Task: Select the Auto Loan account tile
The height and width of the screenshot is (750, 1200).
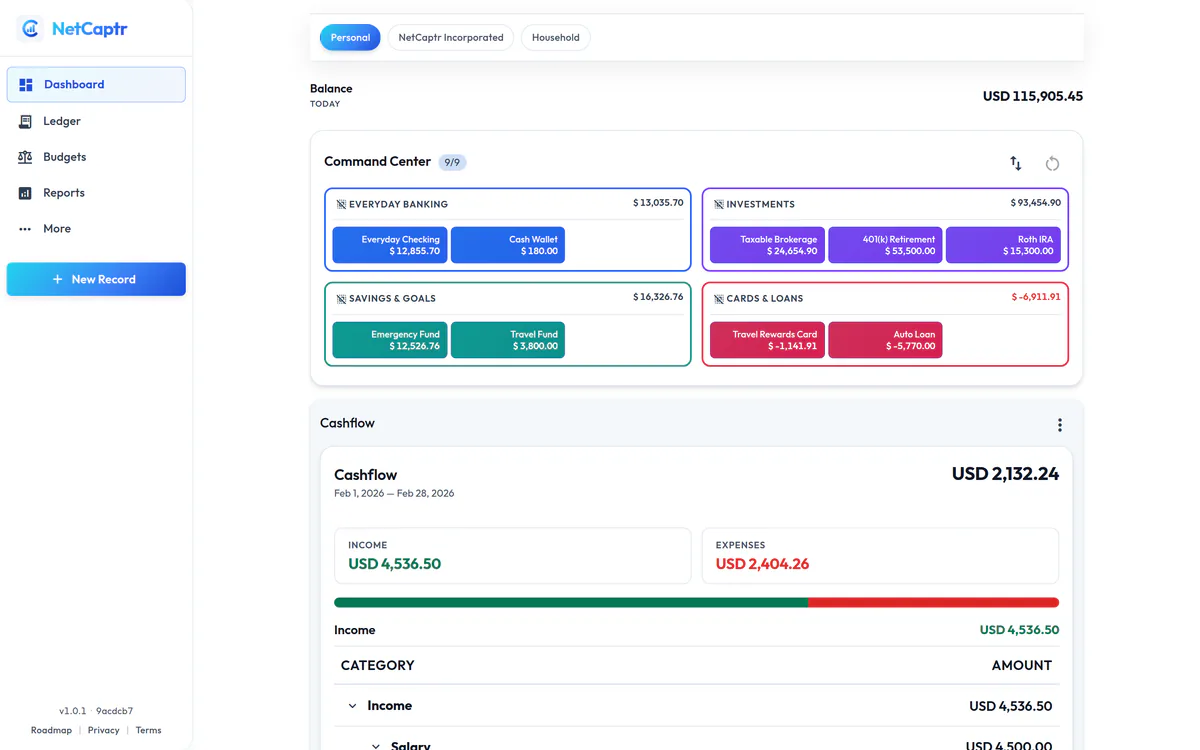Action: [x=885, y=340]
